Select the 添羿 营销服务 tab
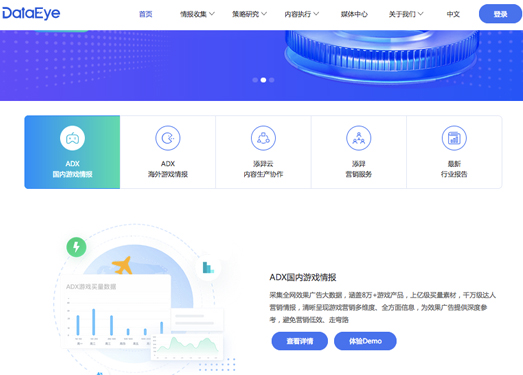 pyautogui.click(x=359, y=152)
